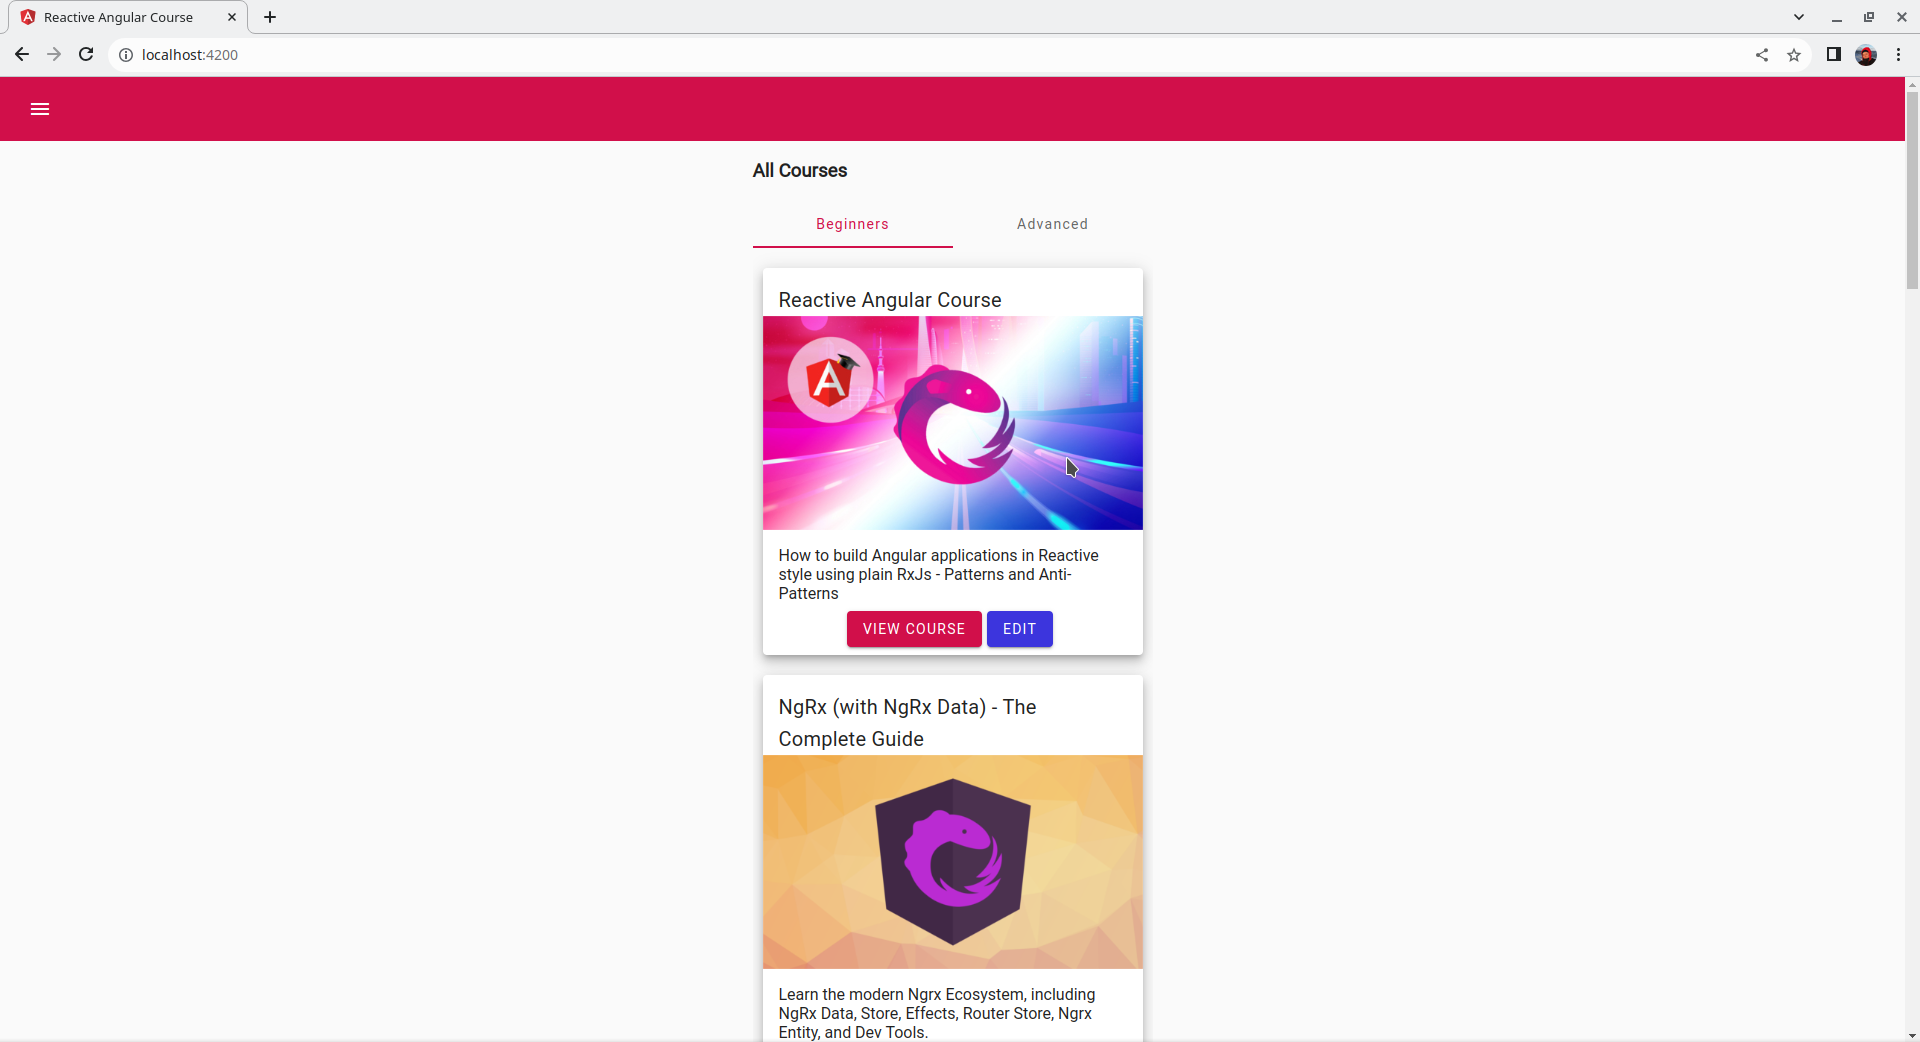This screenshot has width=1920, height=1042.
Task: Close the Reactive Angular Course tab
Action: [232, 17]
